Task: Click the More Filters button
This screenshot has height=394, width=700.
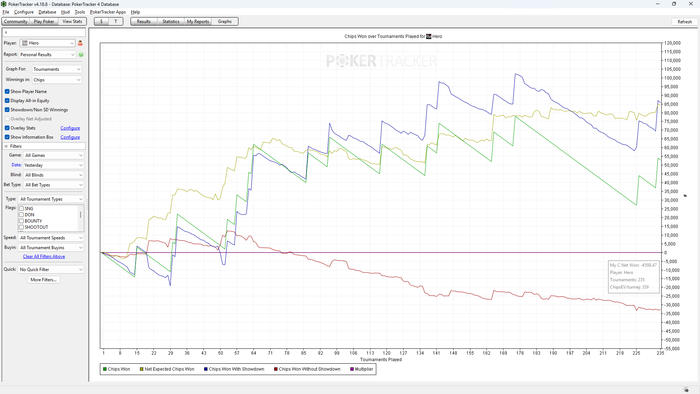Action: (43, 280)
